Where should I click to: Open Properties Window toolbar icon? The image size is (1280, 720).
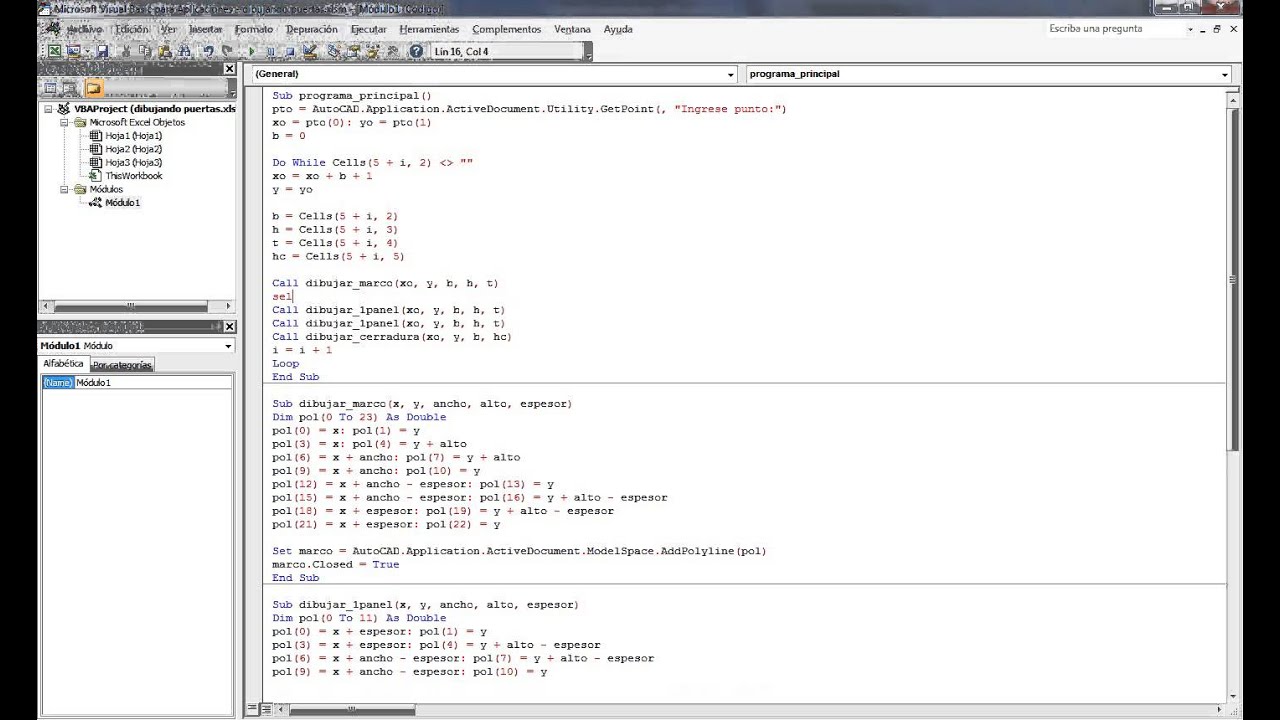click(x=352, y=51)
